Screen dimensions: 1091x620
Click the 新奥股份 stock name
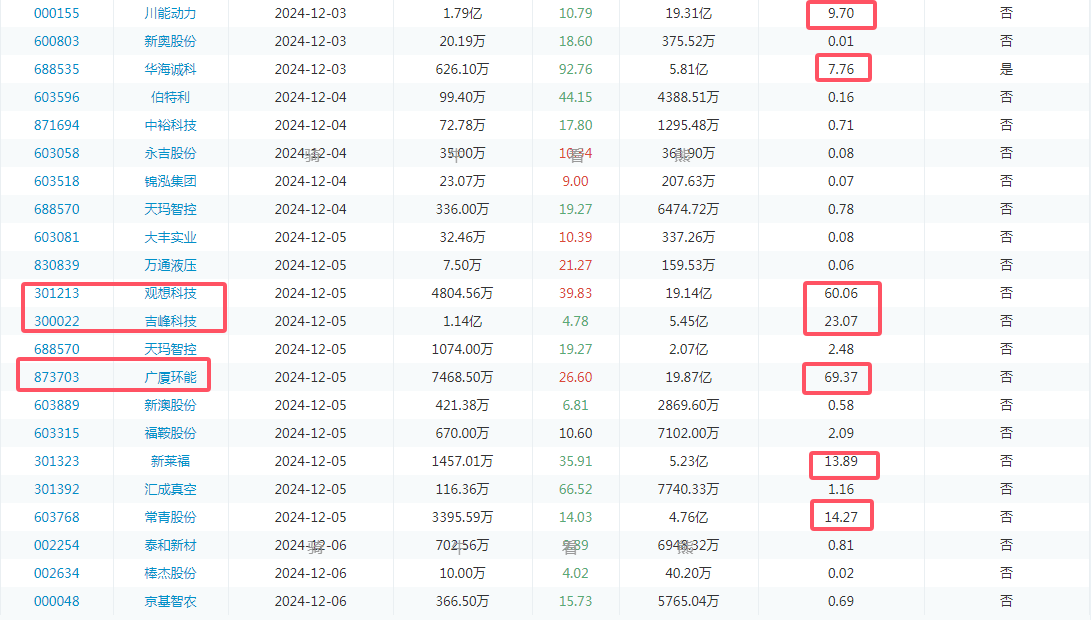[x=170, y=41]
